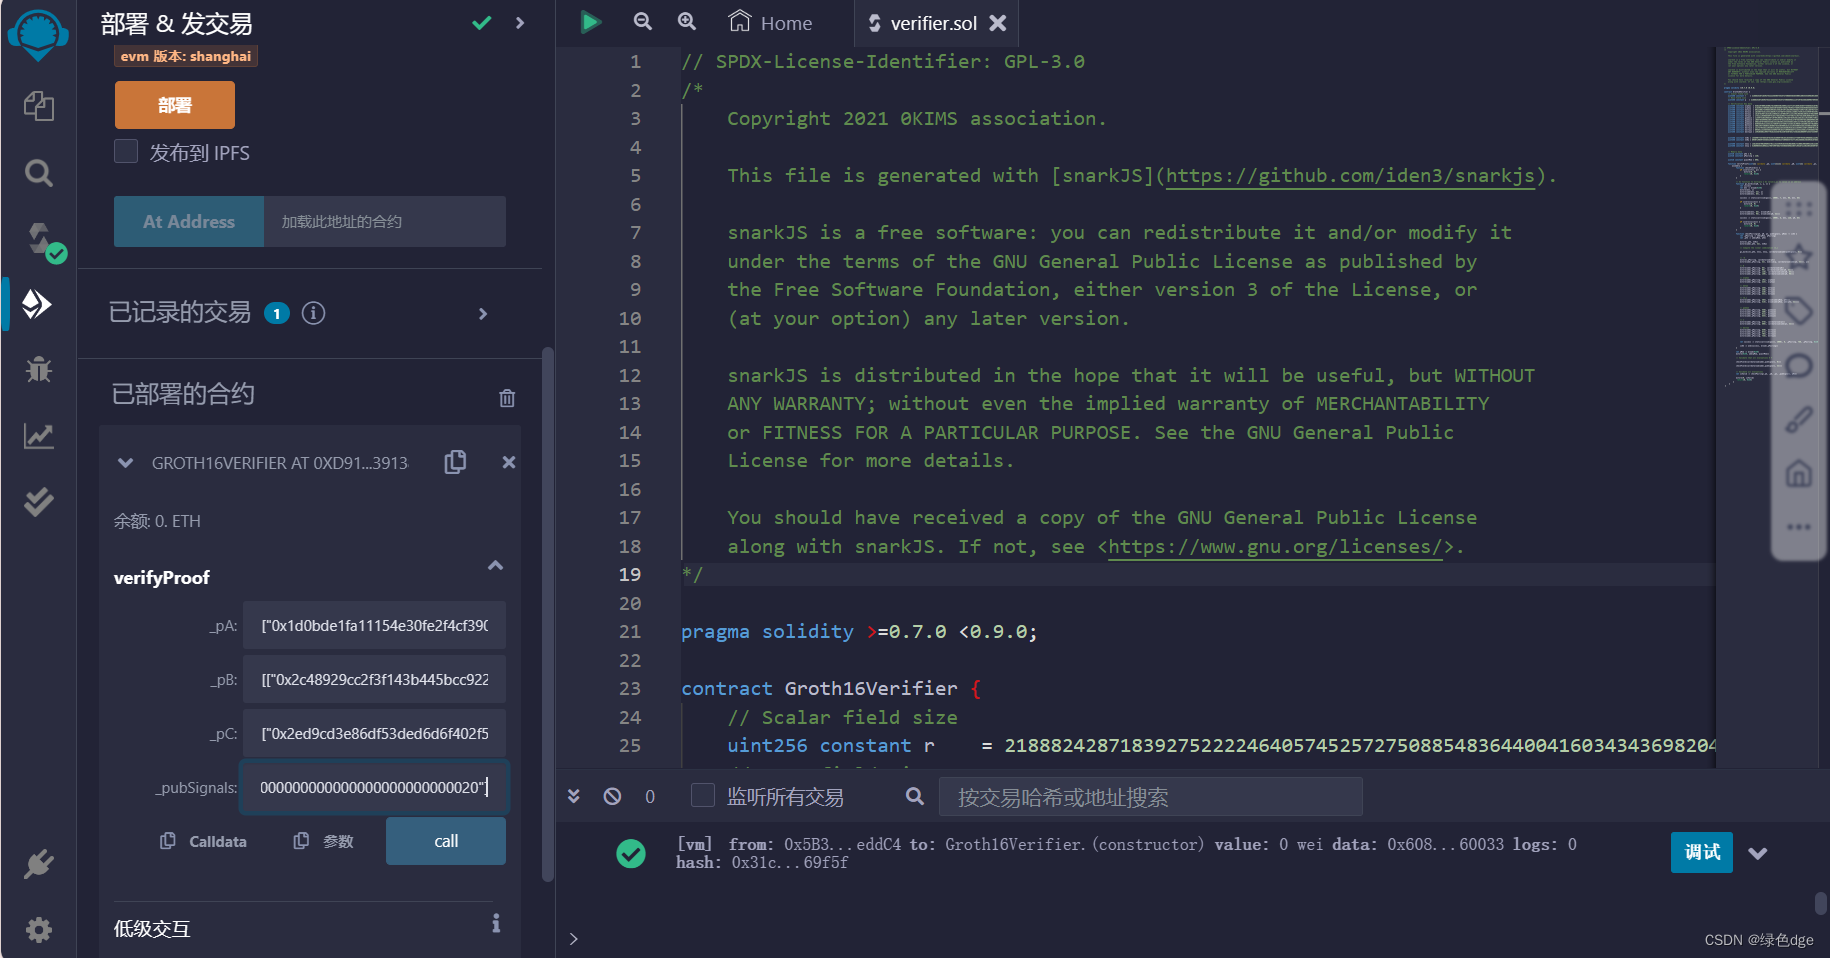Zoom in the editor font

(687, 22)
